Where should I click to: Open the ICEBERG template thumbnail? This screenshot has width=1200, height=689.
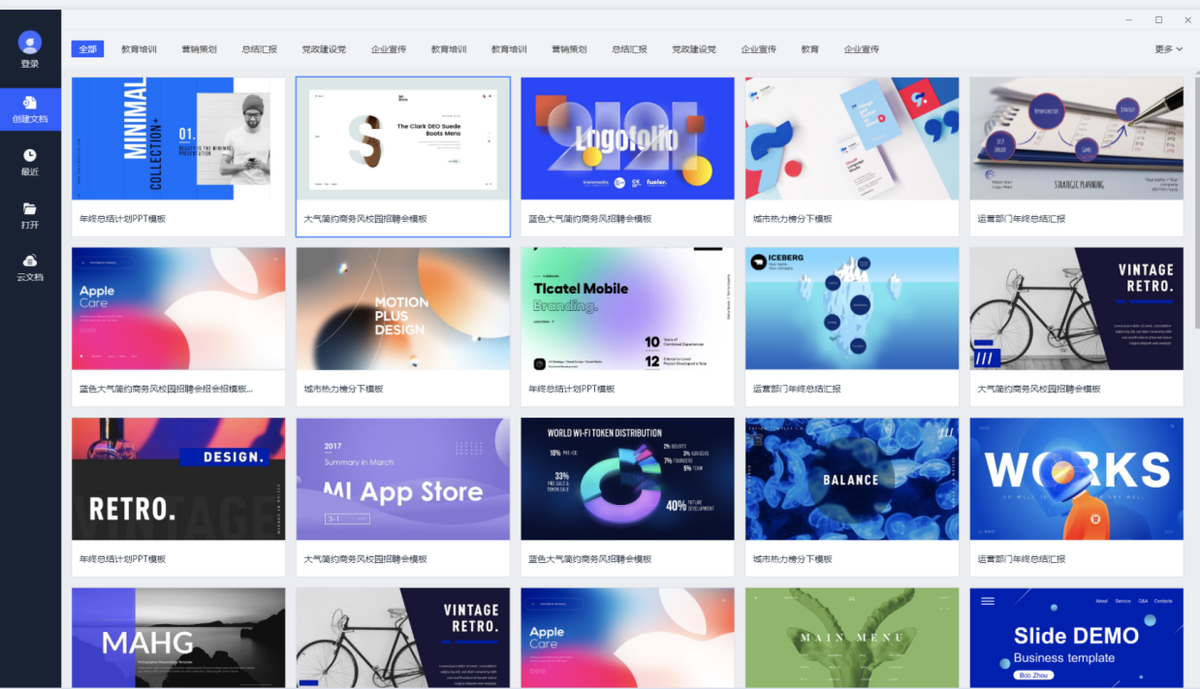click(852, 309)
